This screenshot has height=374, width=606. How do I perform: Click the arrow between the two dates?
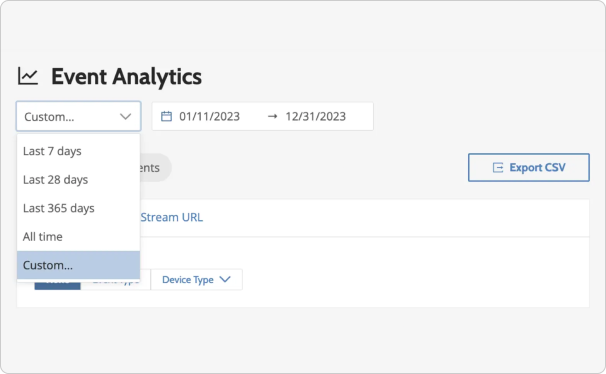272,116
